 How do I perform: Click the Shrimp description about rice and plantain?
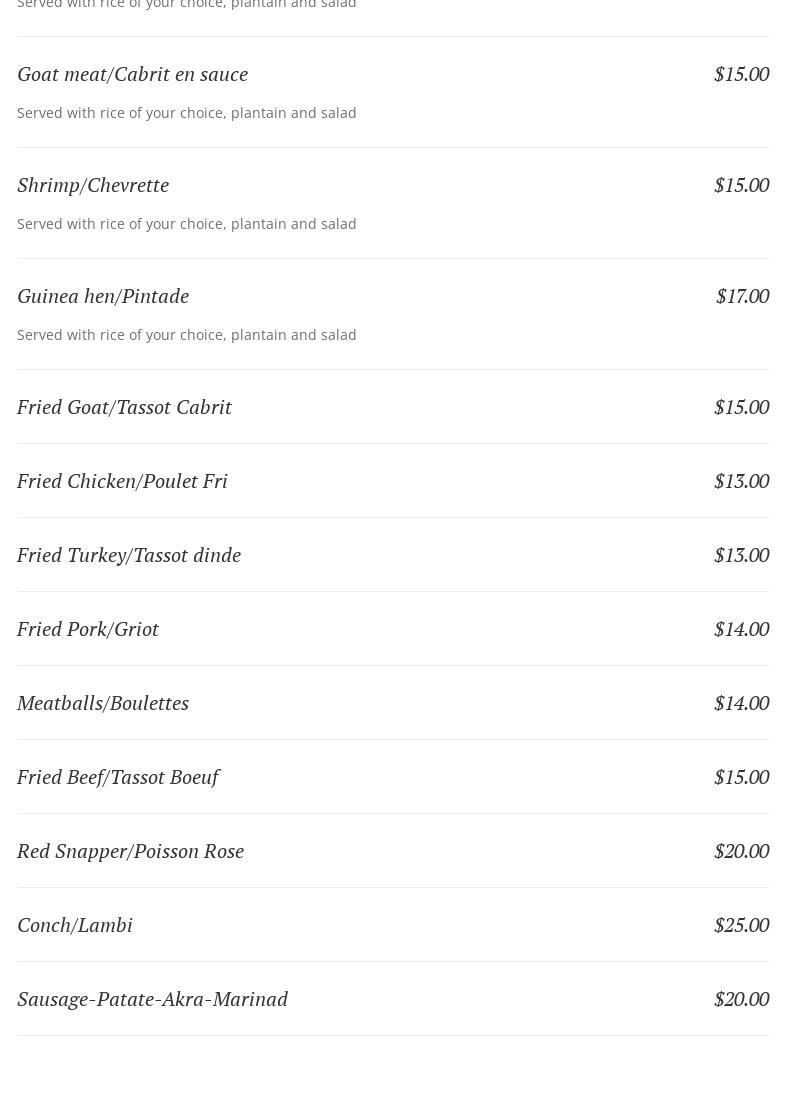coord(187,224)
